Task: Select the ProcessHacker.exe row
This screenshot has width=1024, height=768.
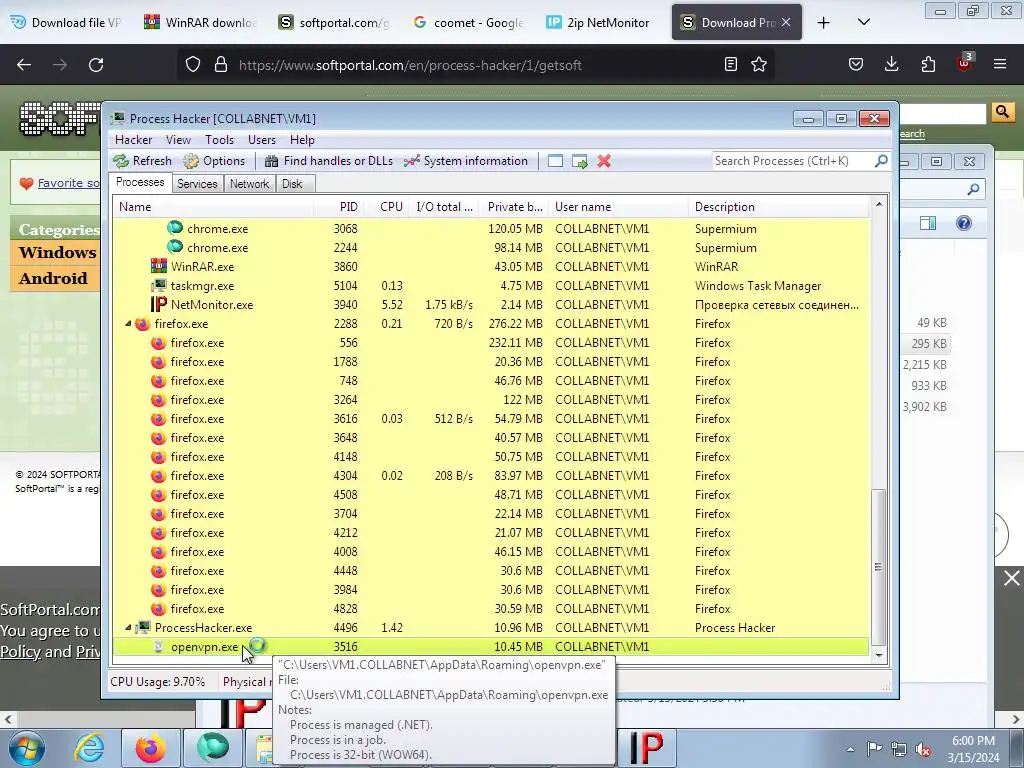Action: [491, 628]
